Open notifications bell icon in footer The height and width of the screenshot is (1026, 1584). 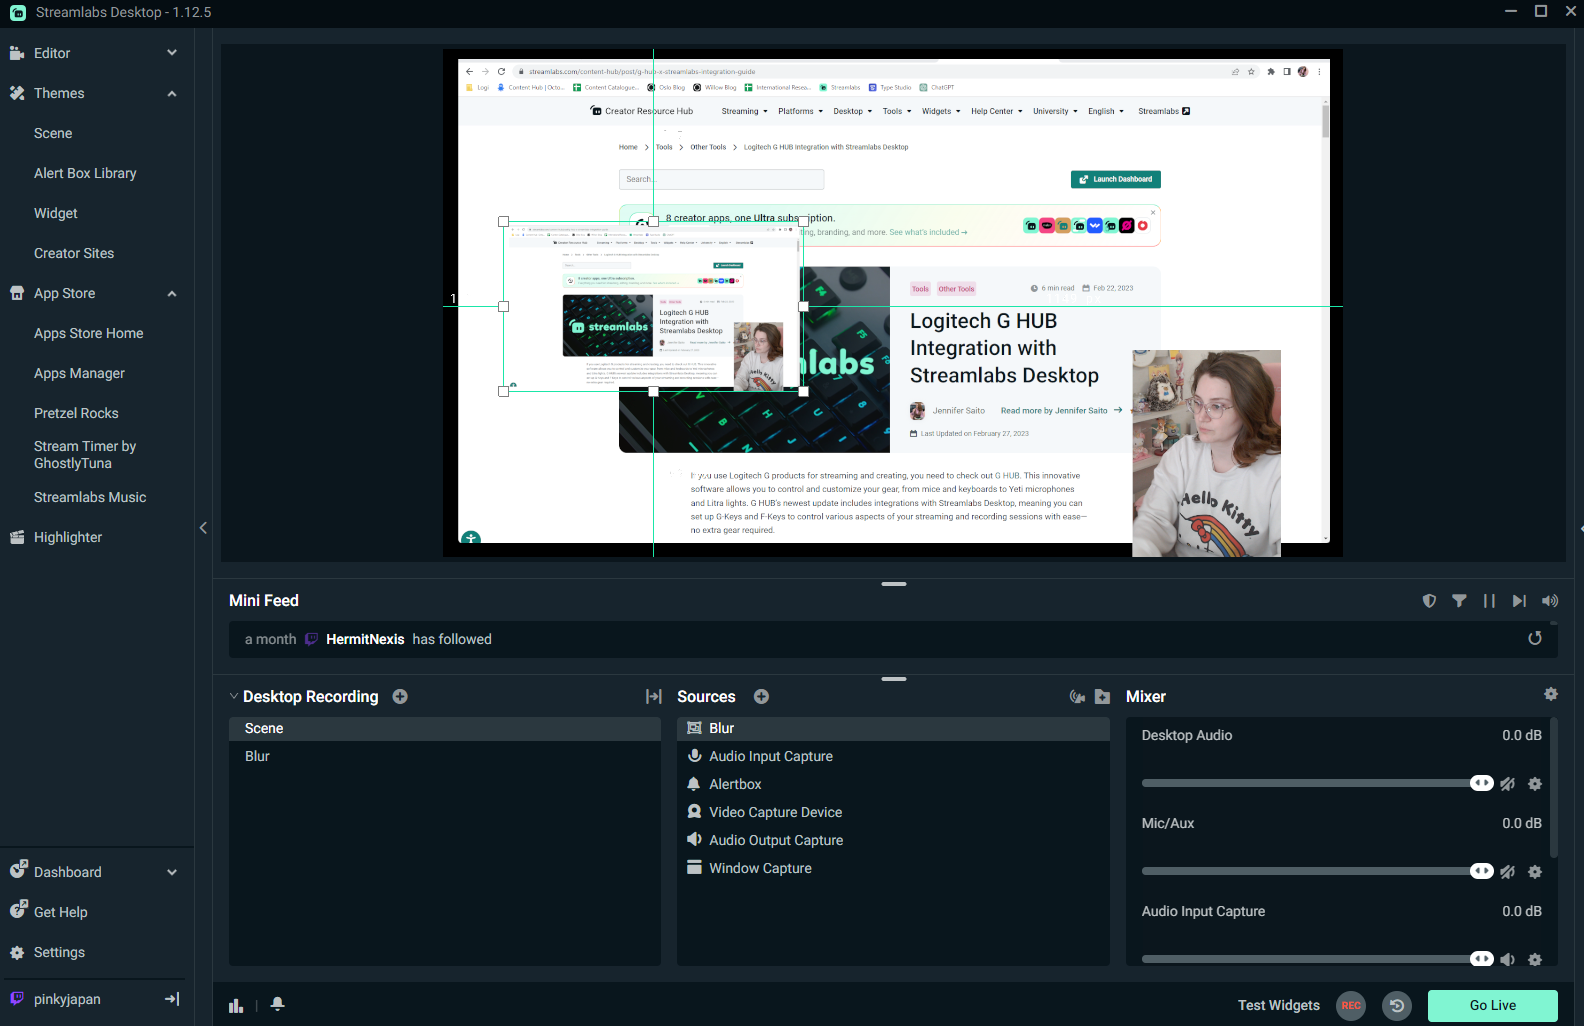[278, 1004]
